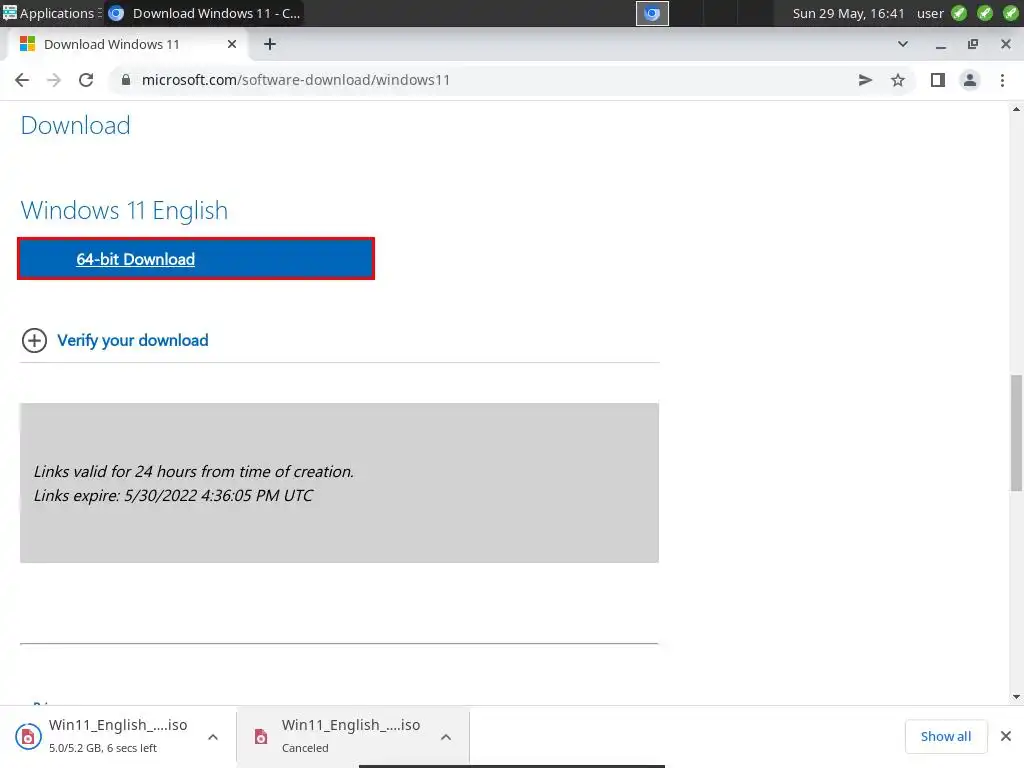Click the Canceled status text
The width and height of the screenshot is (1024, 768).
click(x=305, y=748)
